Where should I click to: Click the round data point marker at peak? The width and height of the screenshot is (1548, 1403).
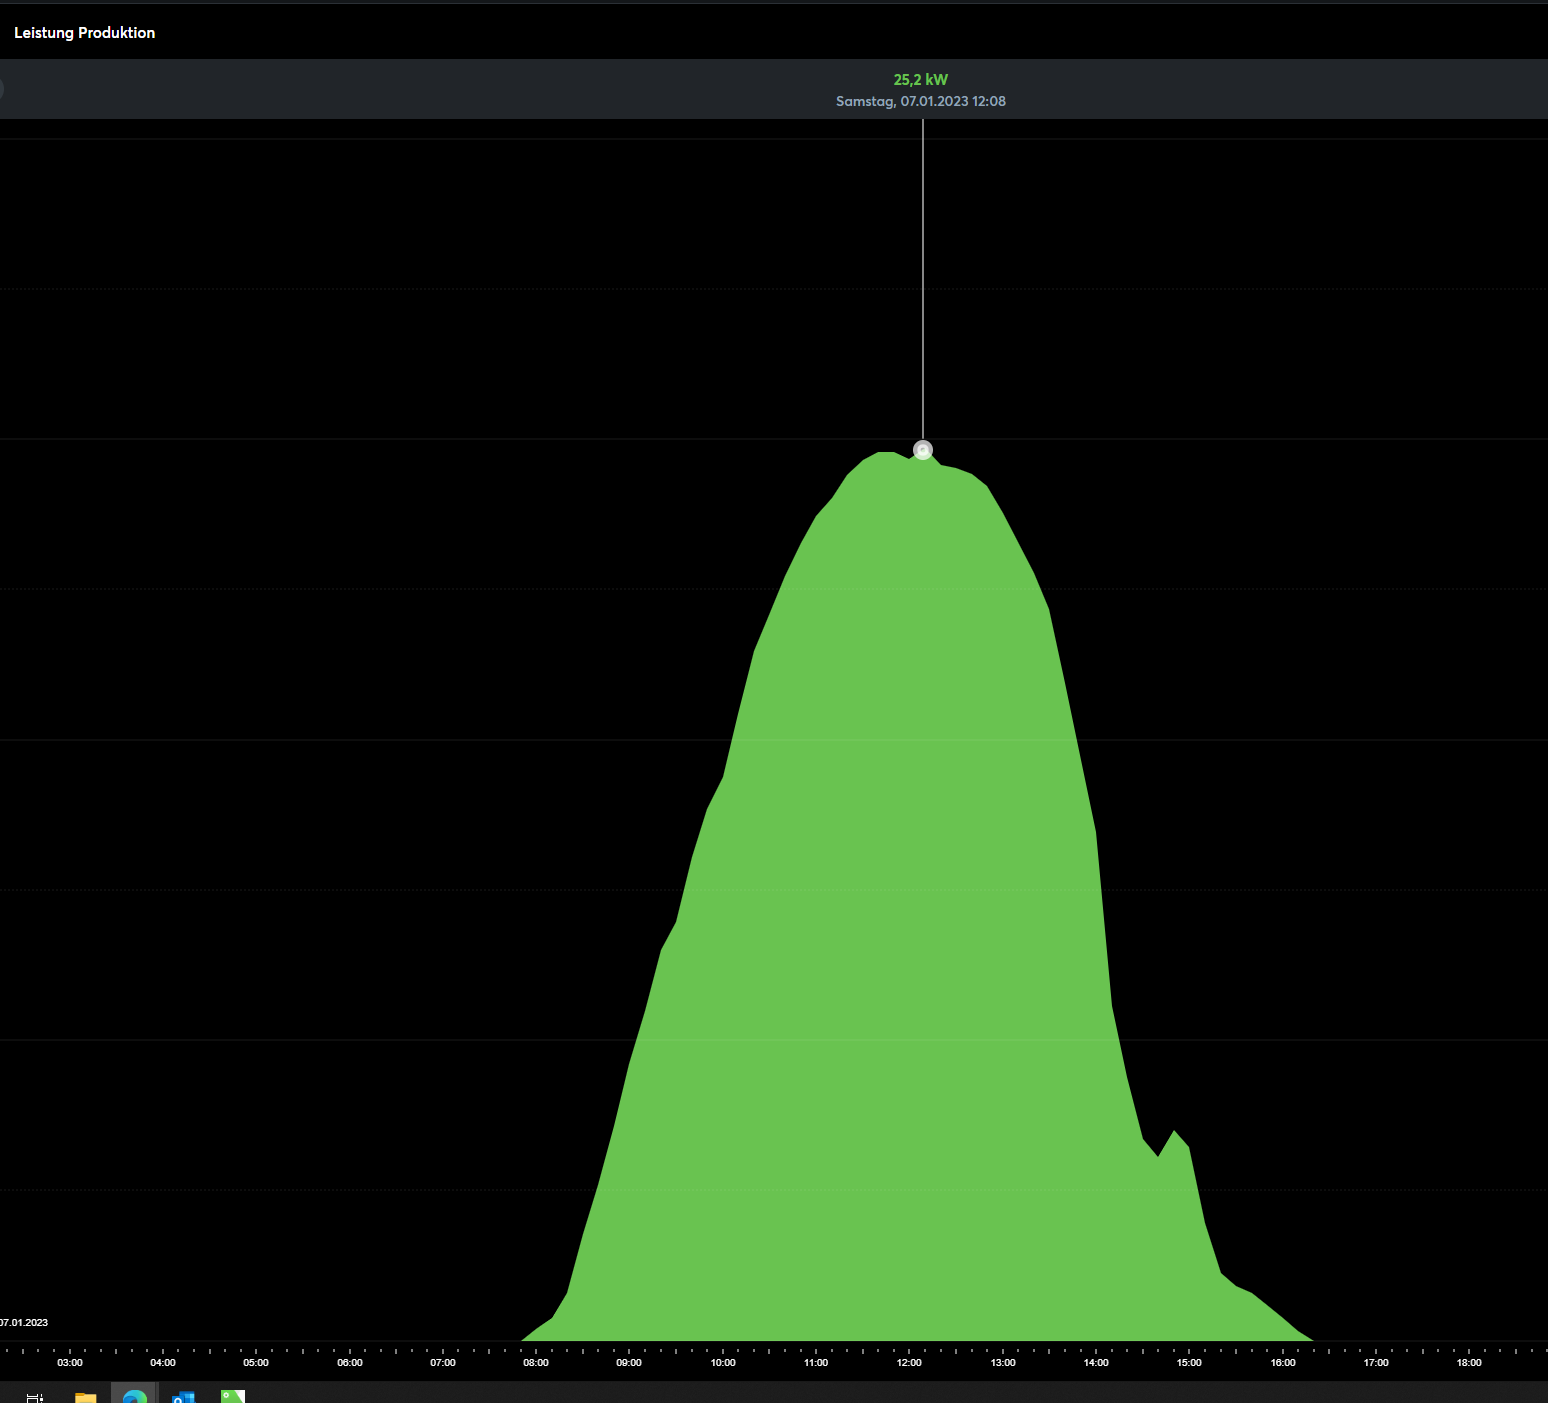(923, 450)
